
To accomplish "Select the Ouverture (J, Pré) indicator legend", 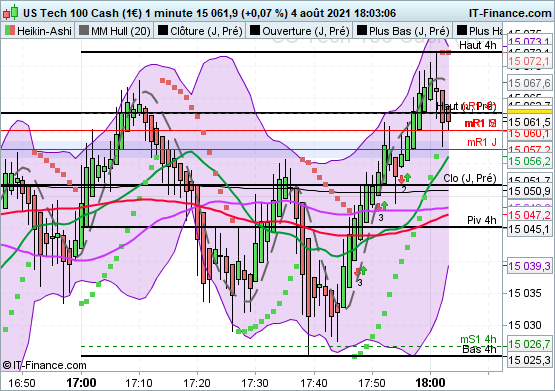I will point(299,31).
